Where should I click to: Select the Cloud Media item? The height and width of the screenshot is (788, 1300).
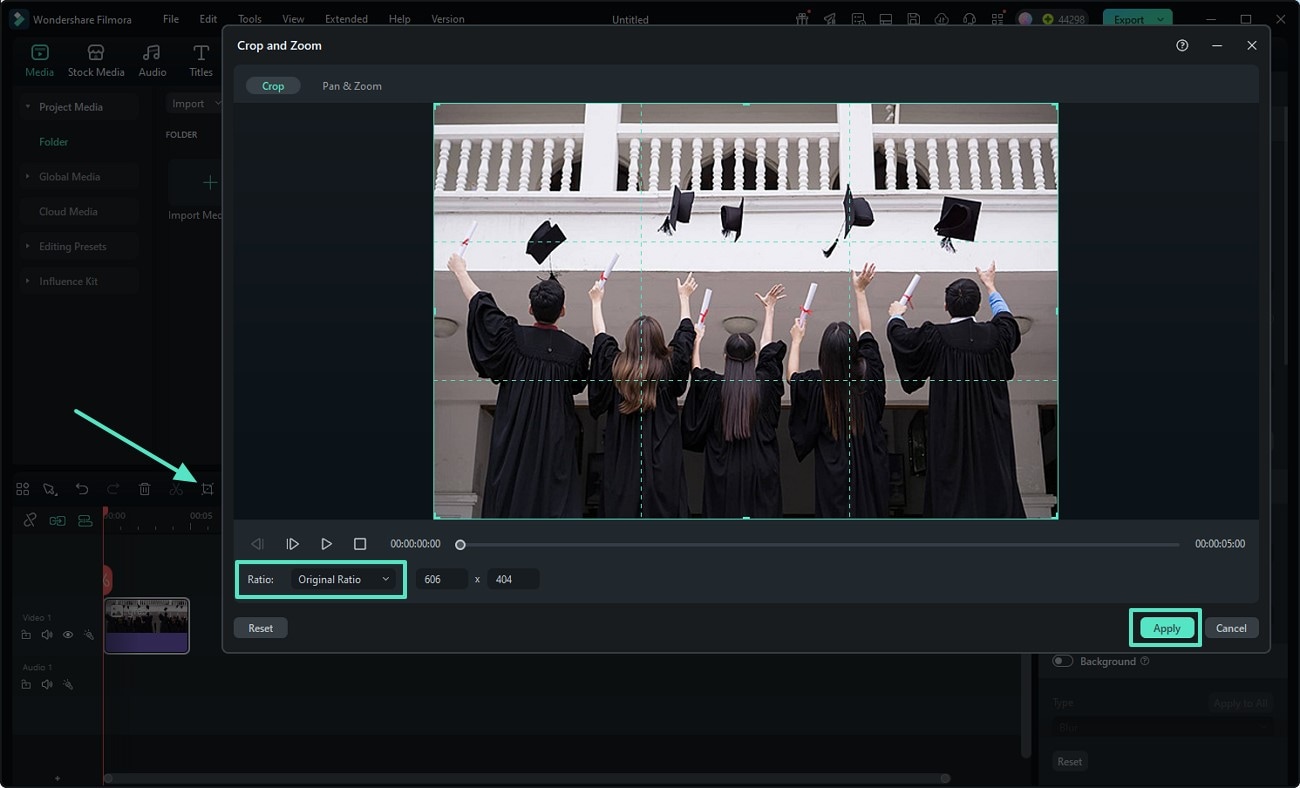(x=68, y=212)
